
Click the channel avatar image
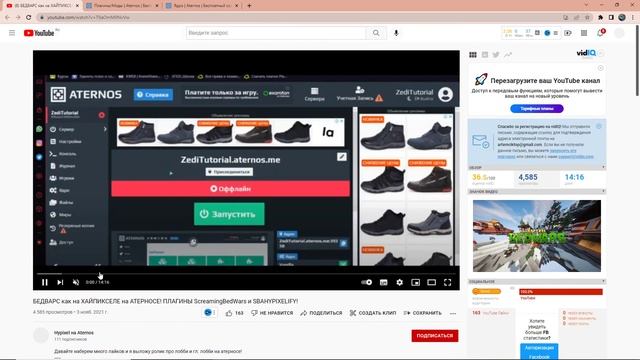point(41,335)
